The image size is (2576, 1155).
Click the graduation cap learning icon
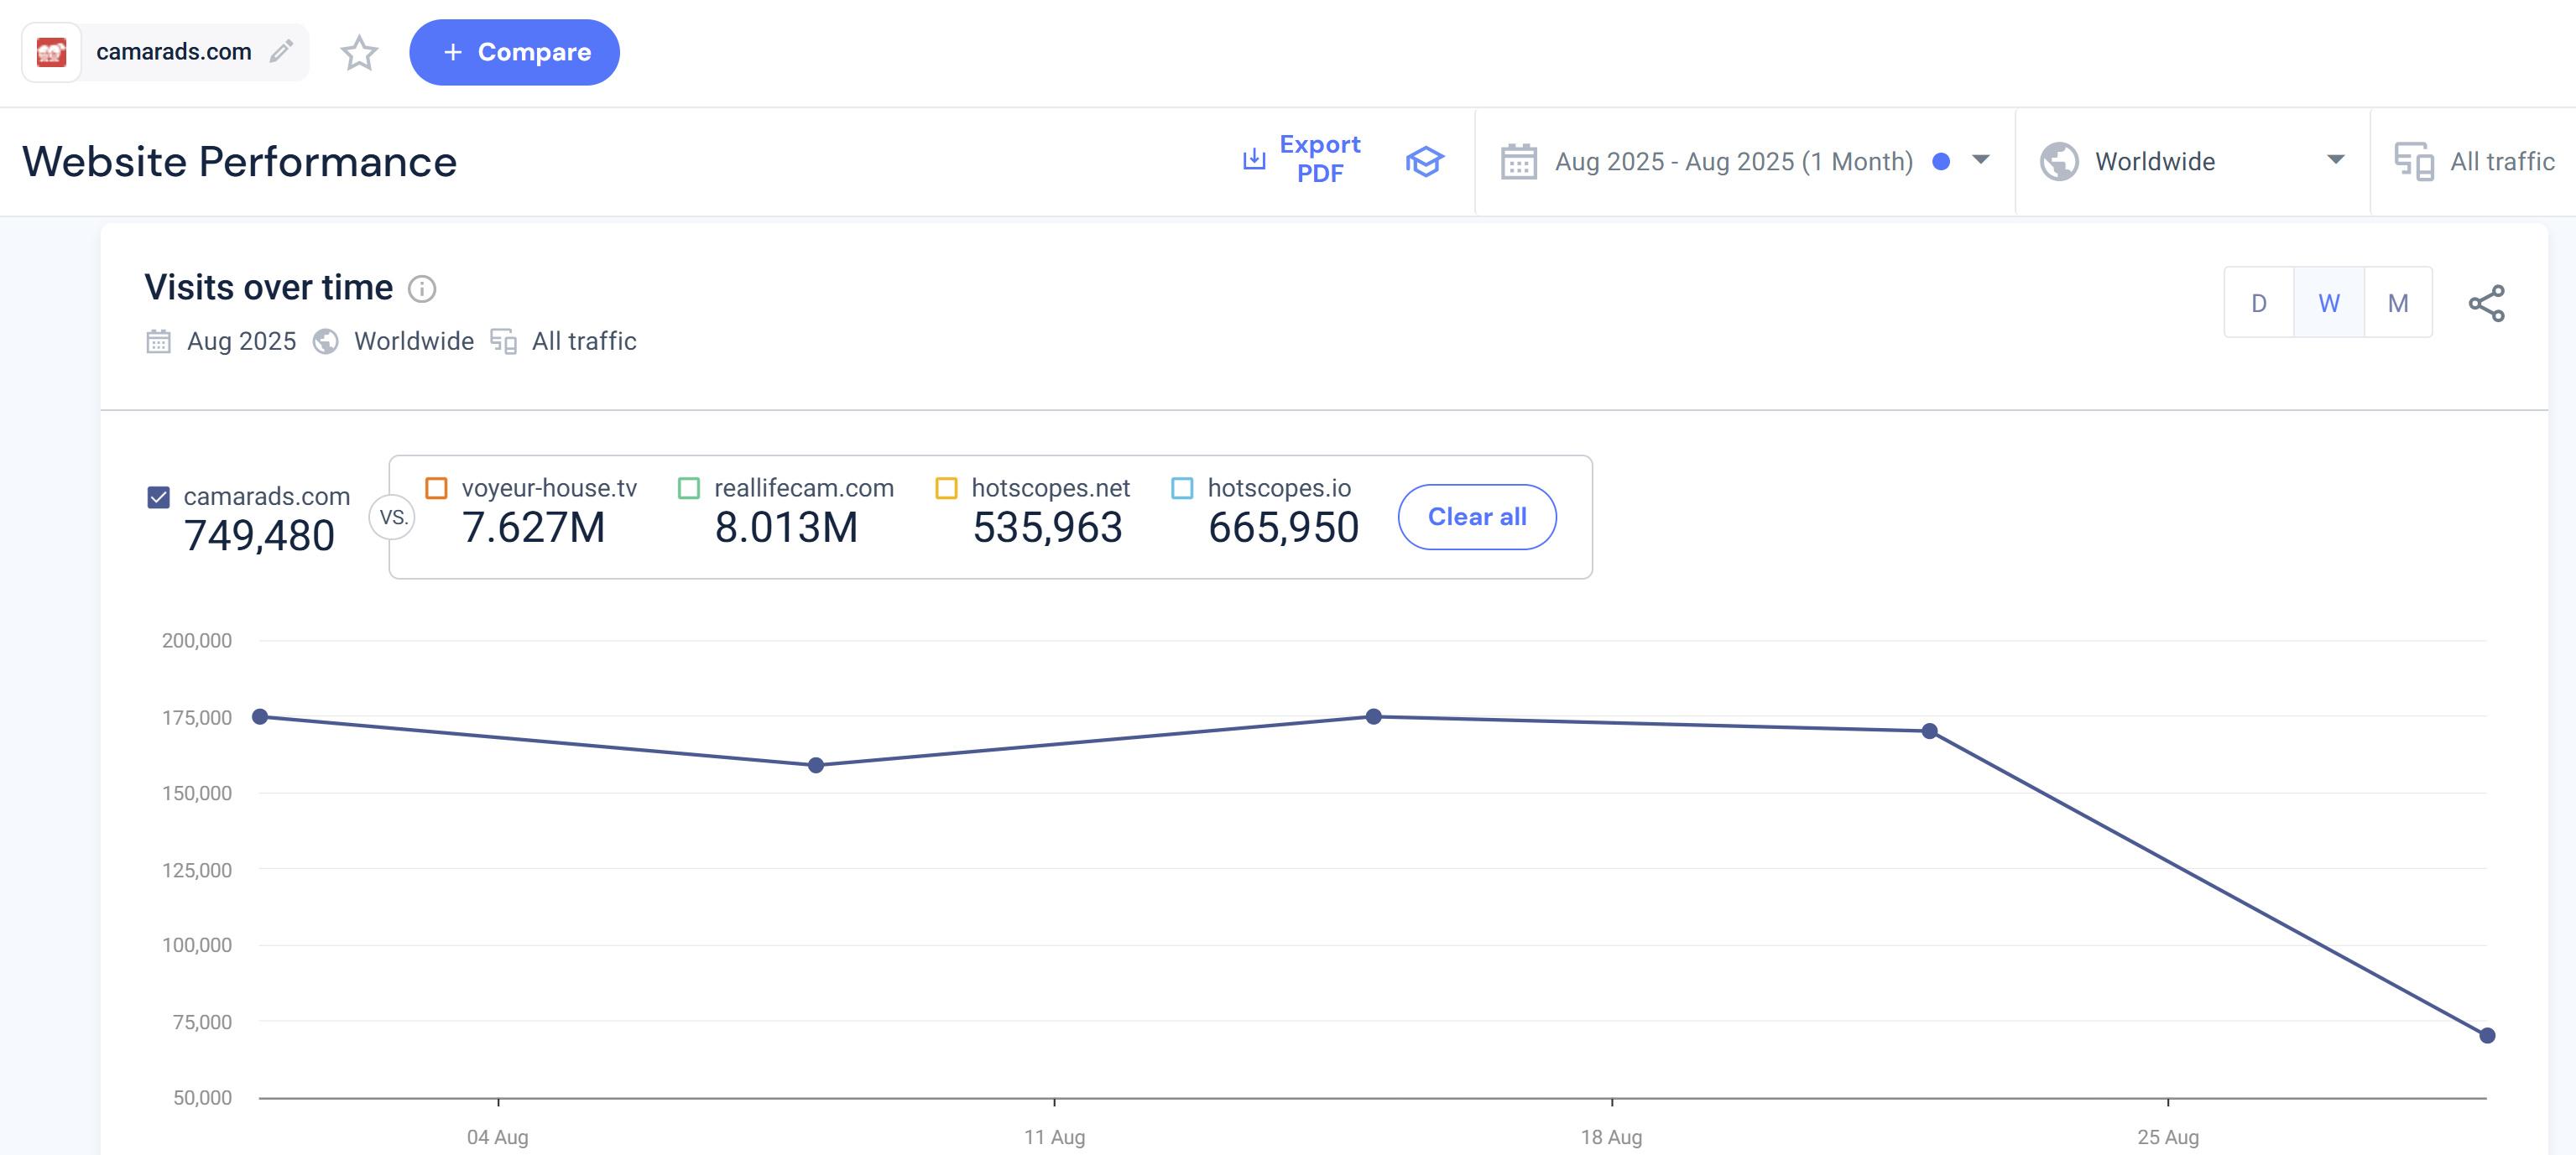pyautogui.click(x=1424, y=161)
